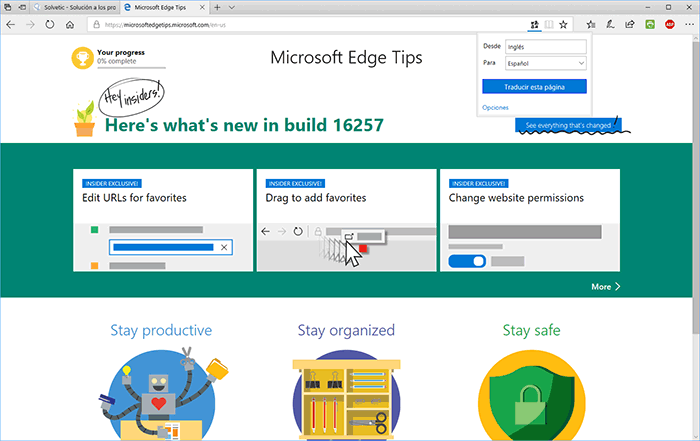Image resolution: width=700 pixels, height=441 pixels.
Task: Show tabs you've set aside icon
Action: pos(8,7)
